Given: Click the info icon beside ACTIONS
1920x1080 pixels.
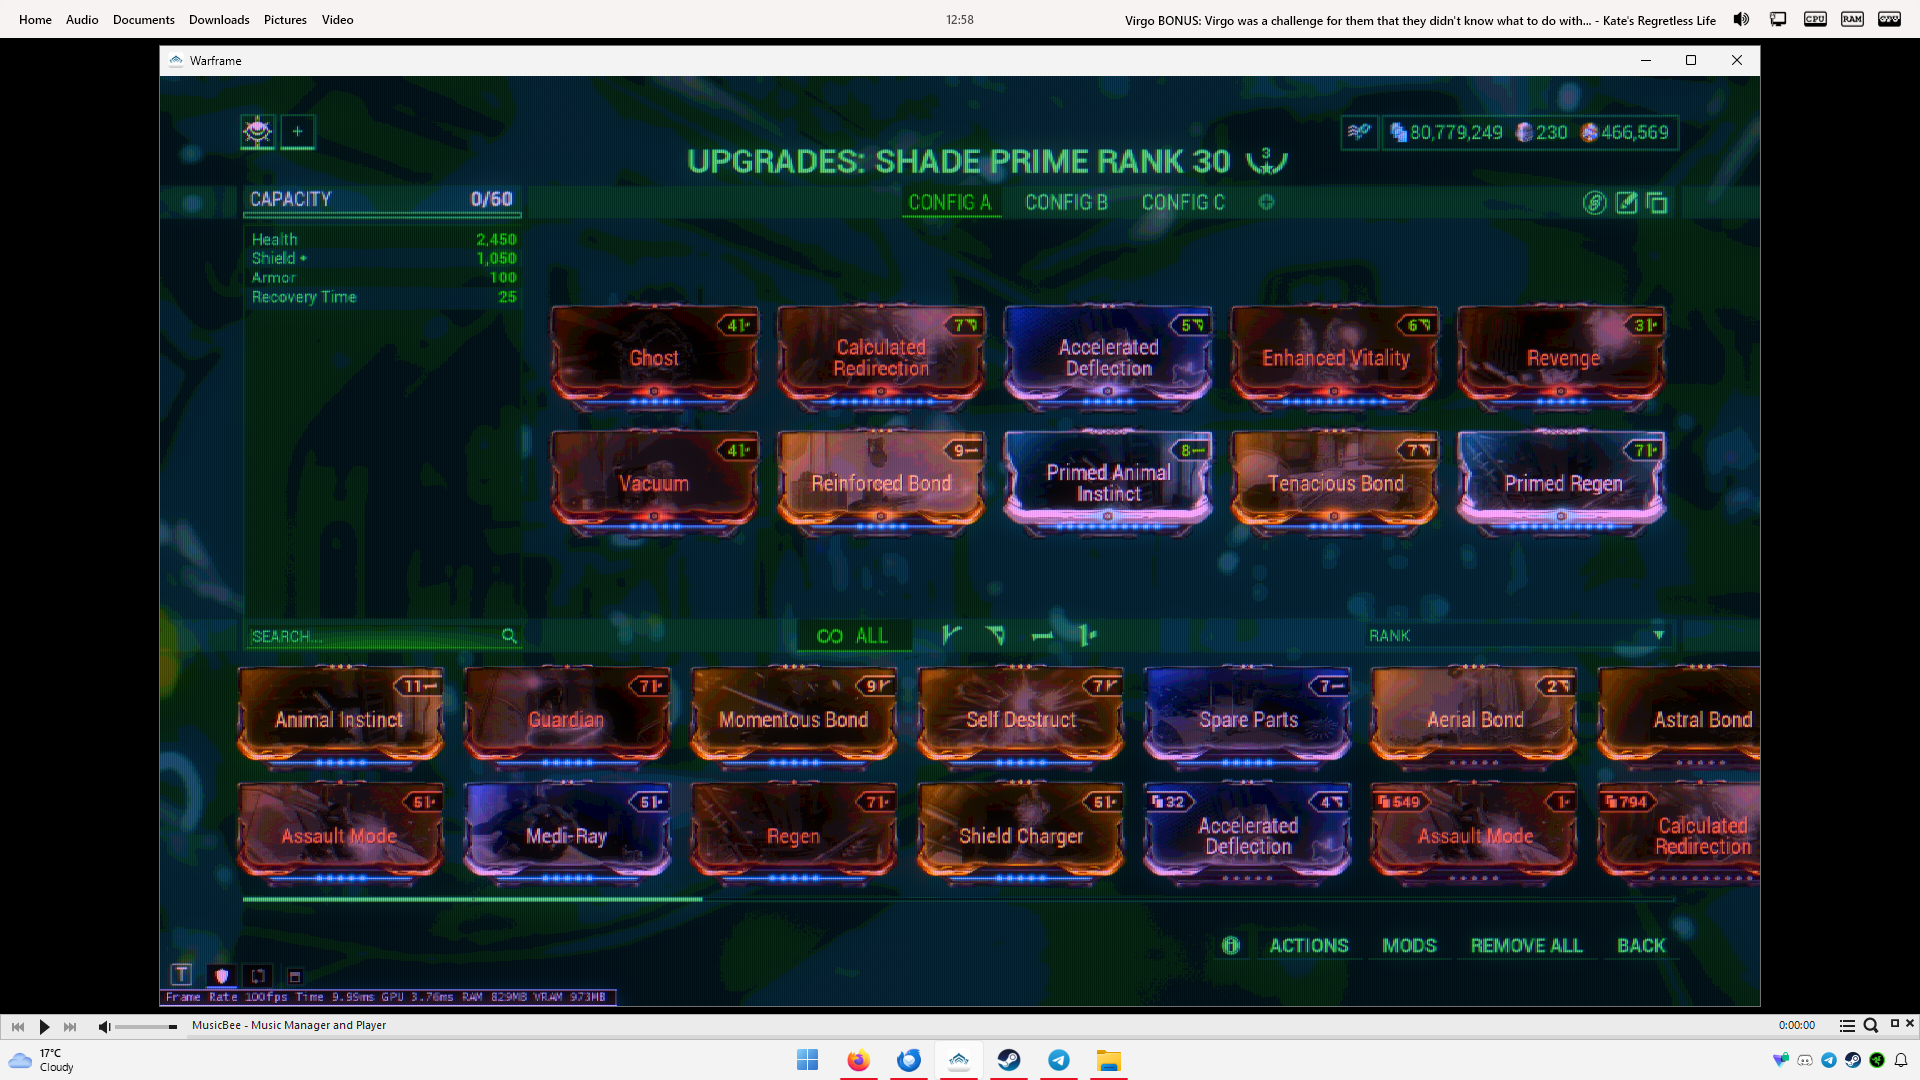Looking at the screenshot, I should click(1231, 945).
